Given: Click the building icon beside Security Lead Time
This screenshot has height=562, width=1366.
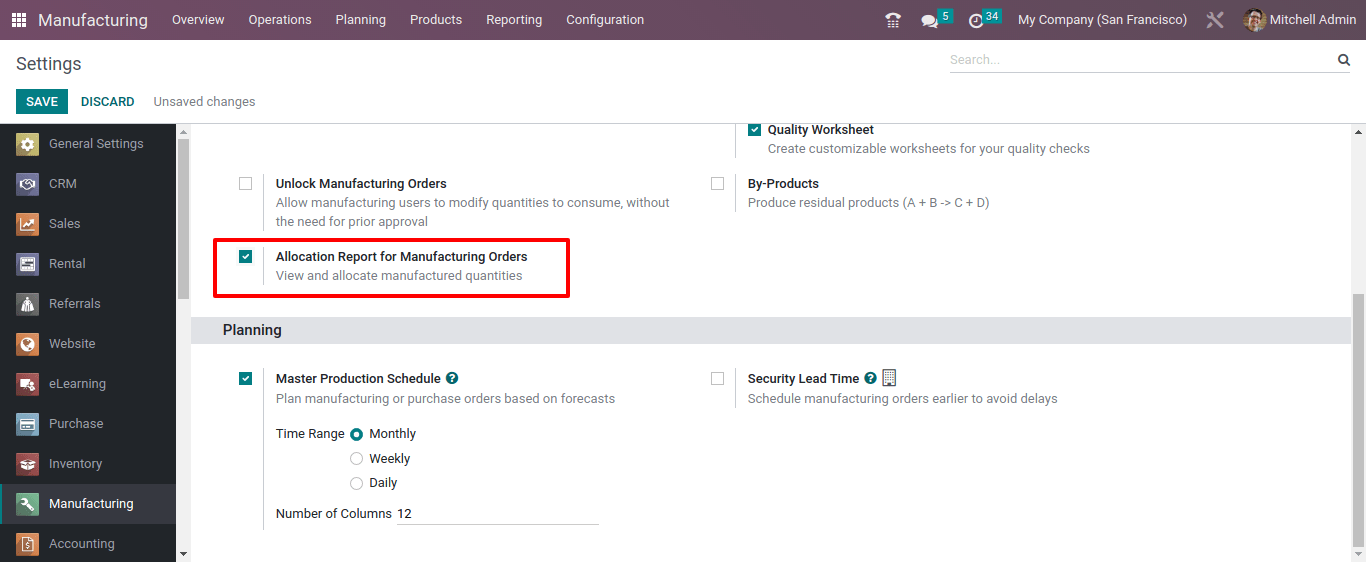Looking at the screenshot, I should [x=889, y=378].
